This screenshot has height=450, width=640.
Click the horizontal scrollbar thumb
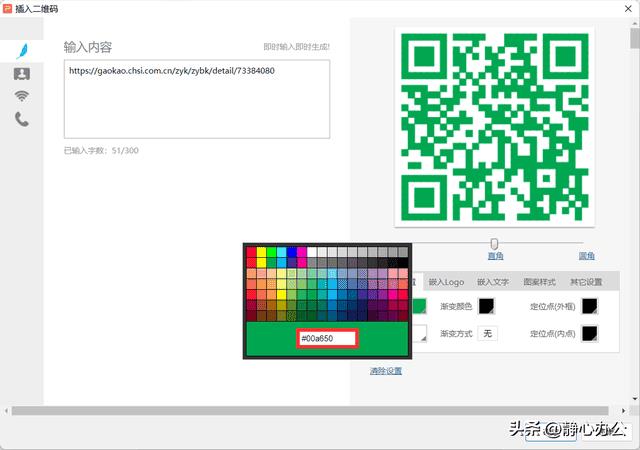point(310,410)
